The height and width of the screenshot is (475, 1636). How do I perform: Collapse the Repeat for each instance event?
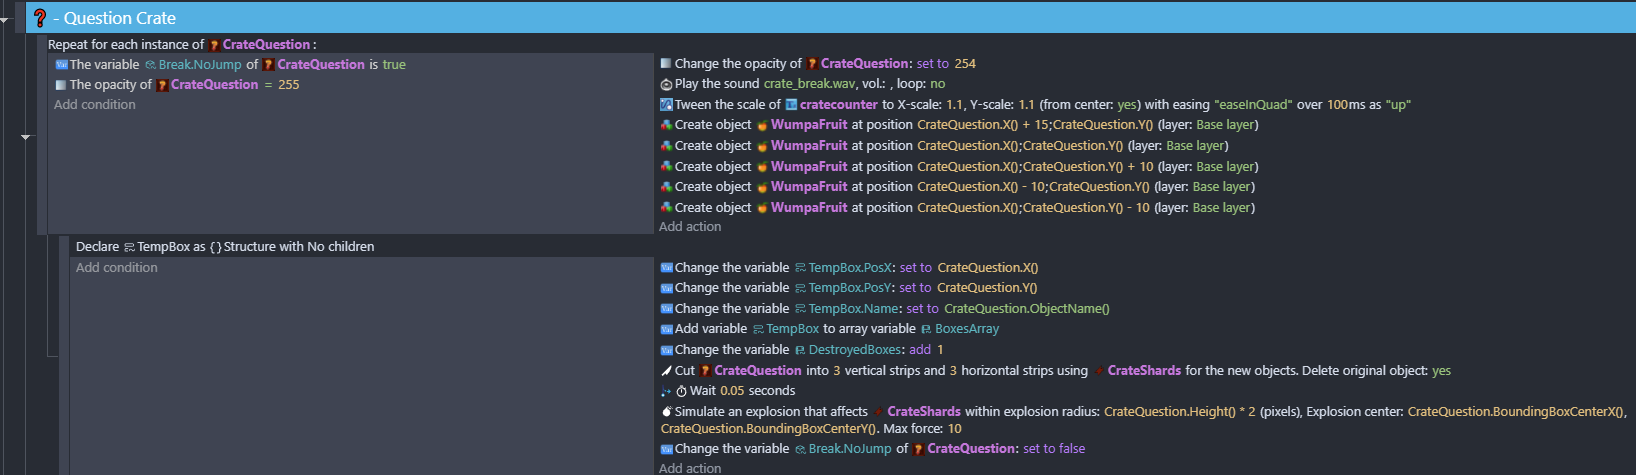[25, 137]
